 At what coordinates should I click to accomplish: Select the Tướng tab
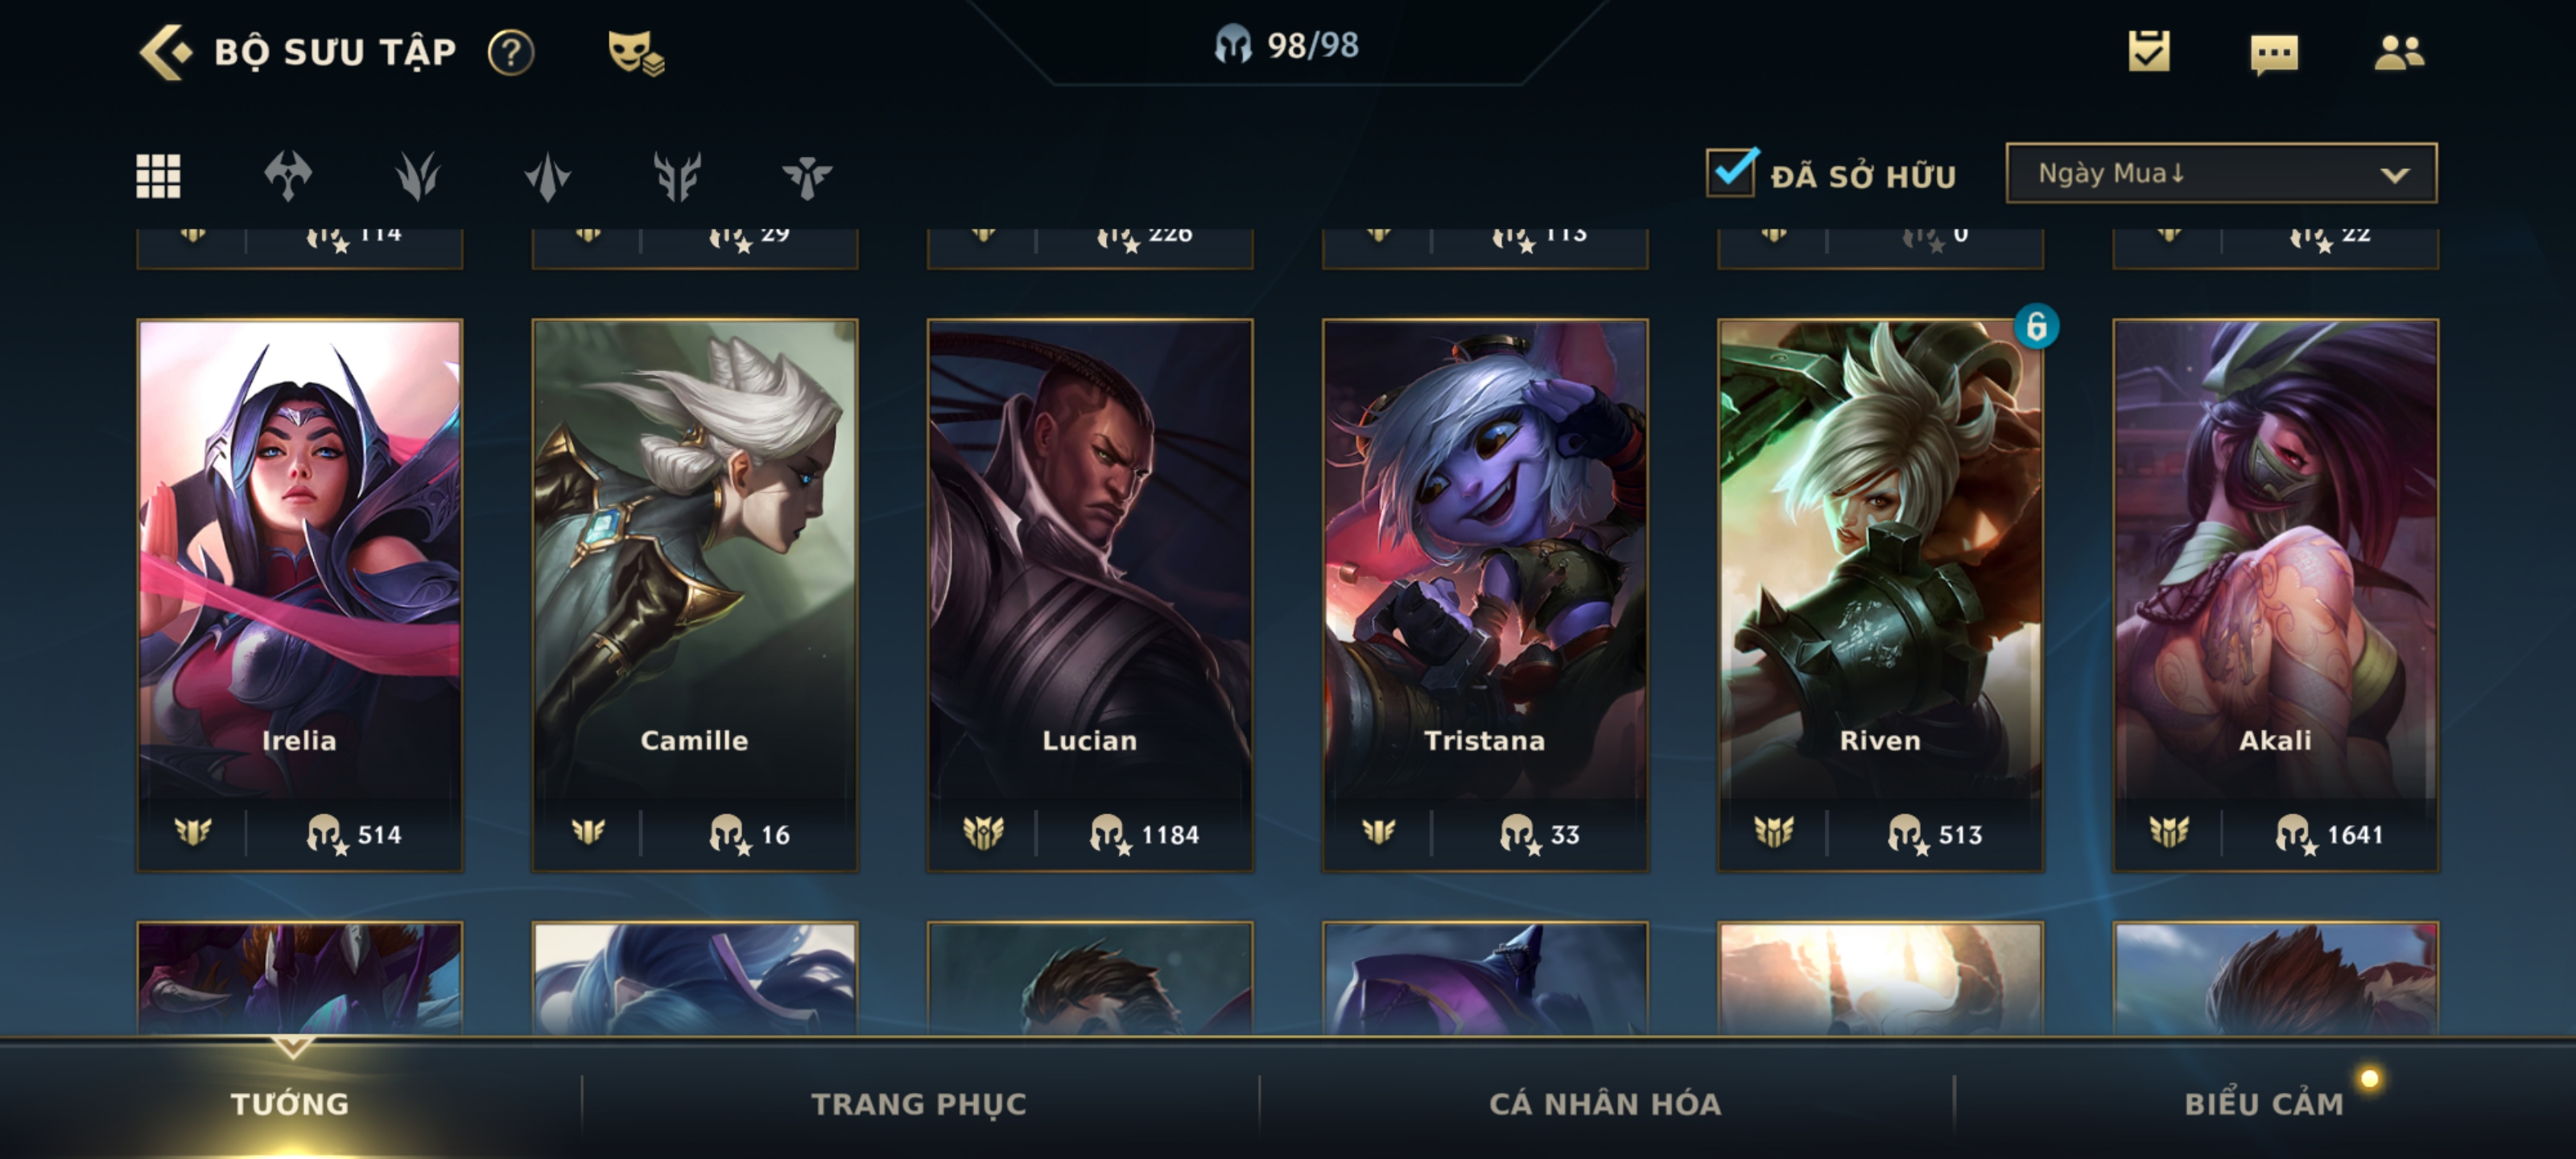tap(290, 1103)
